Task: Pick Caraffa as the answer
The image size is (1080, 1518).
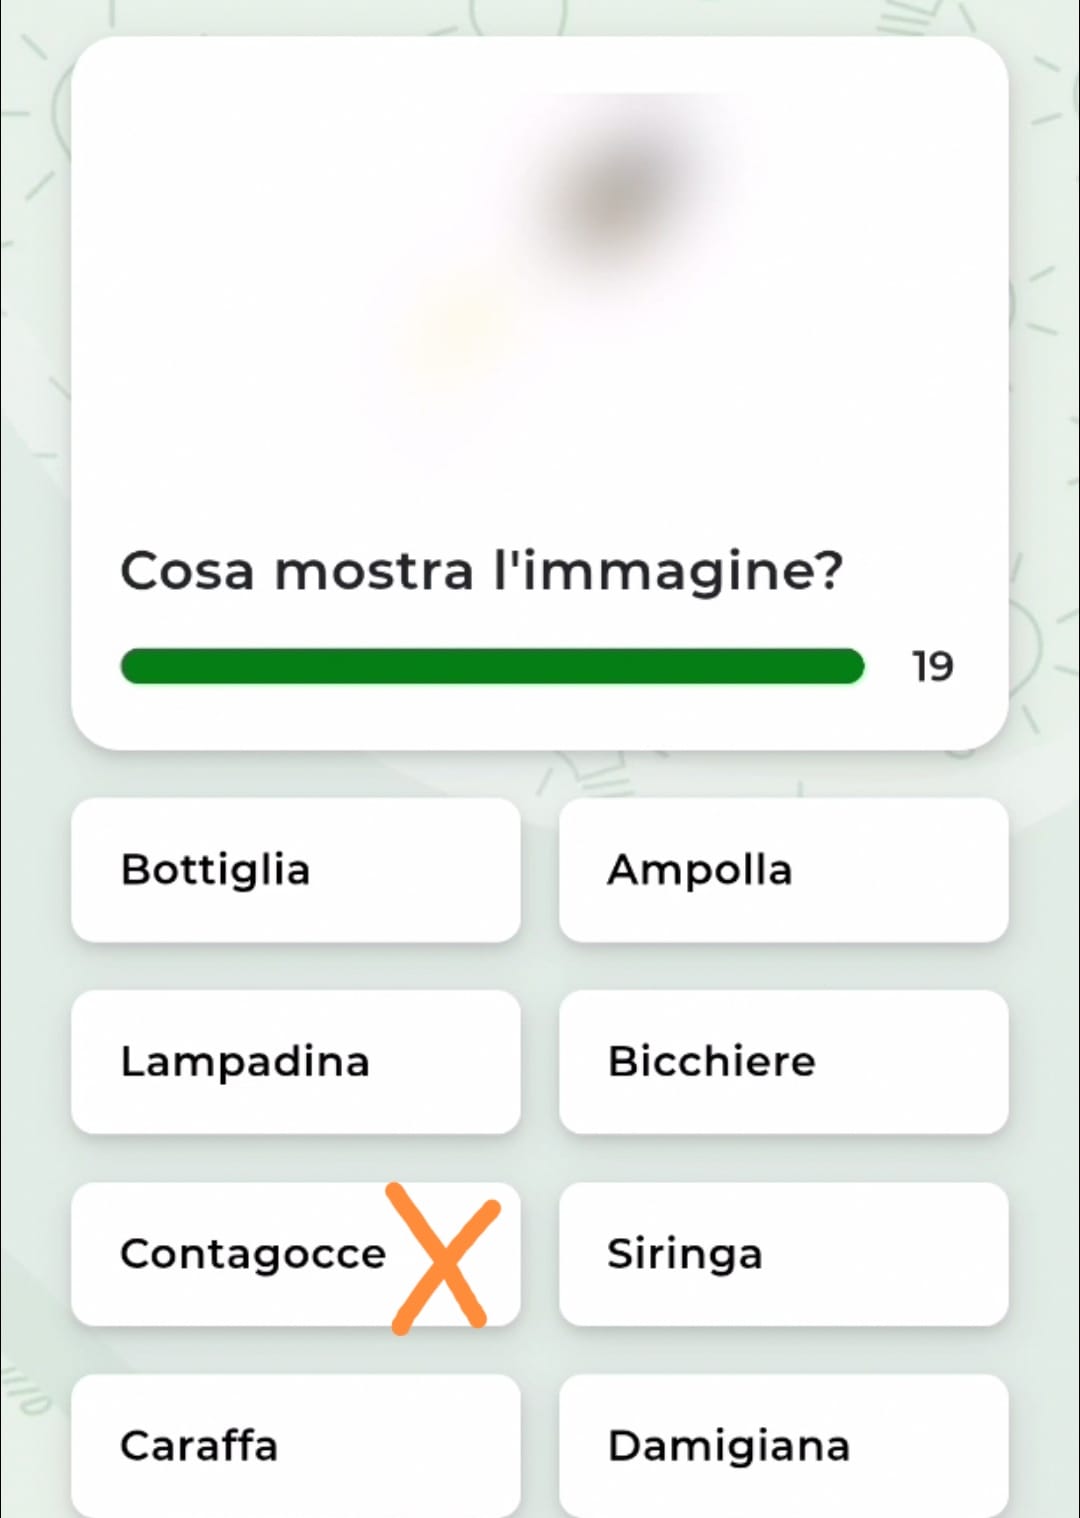Action: click(295, 1445)
